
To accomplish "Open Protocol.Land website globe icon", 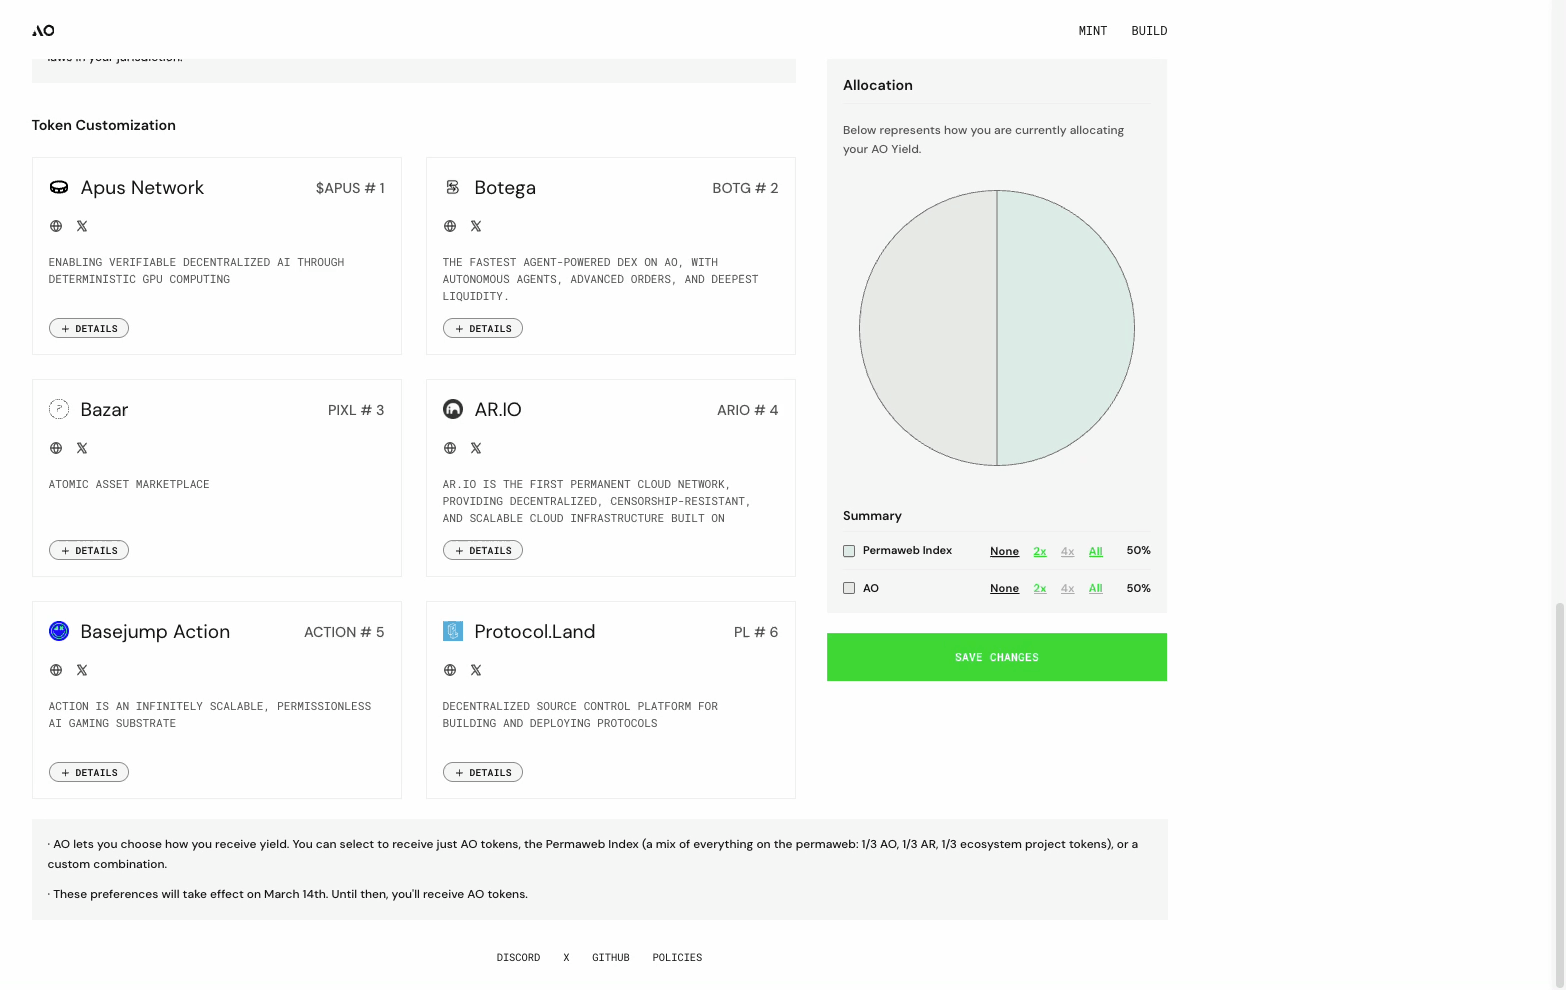I will [x=450, y=670].
